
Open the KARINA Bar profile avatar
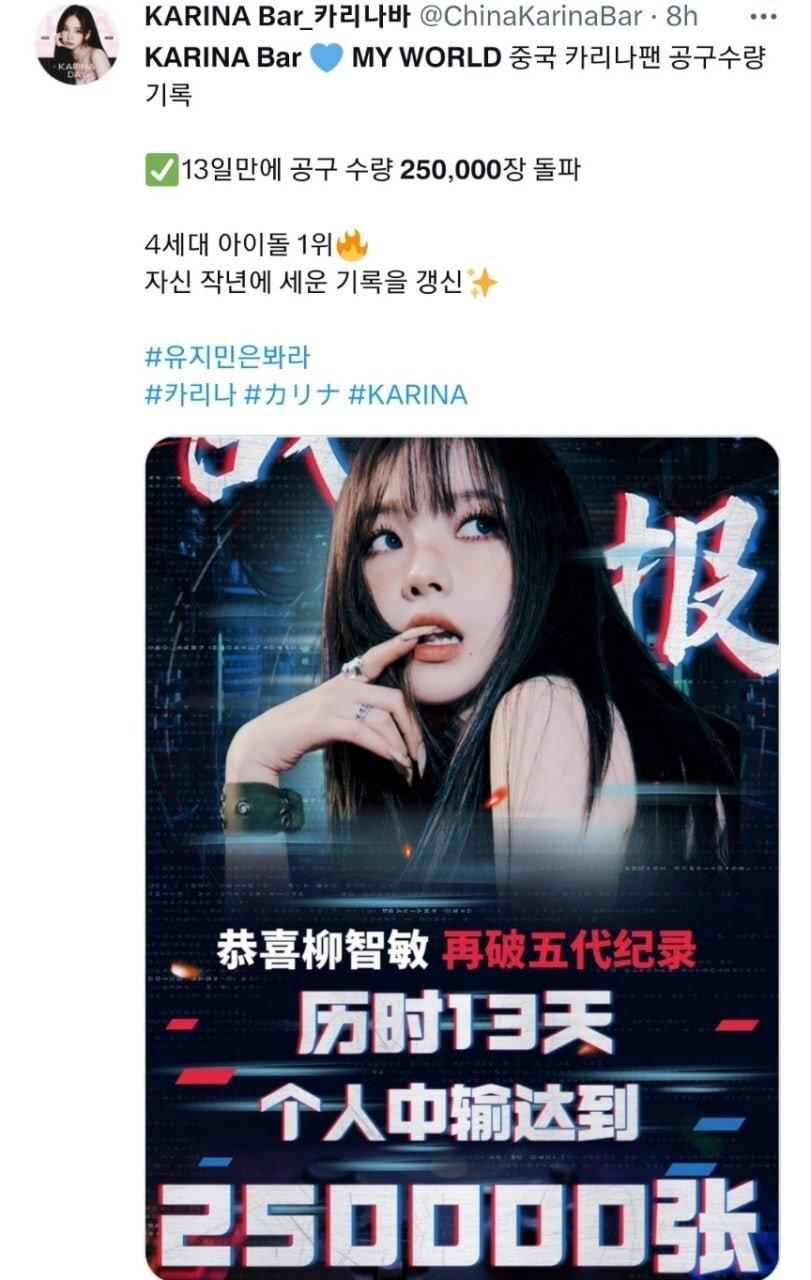point(77,44)
